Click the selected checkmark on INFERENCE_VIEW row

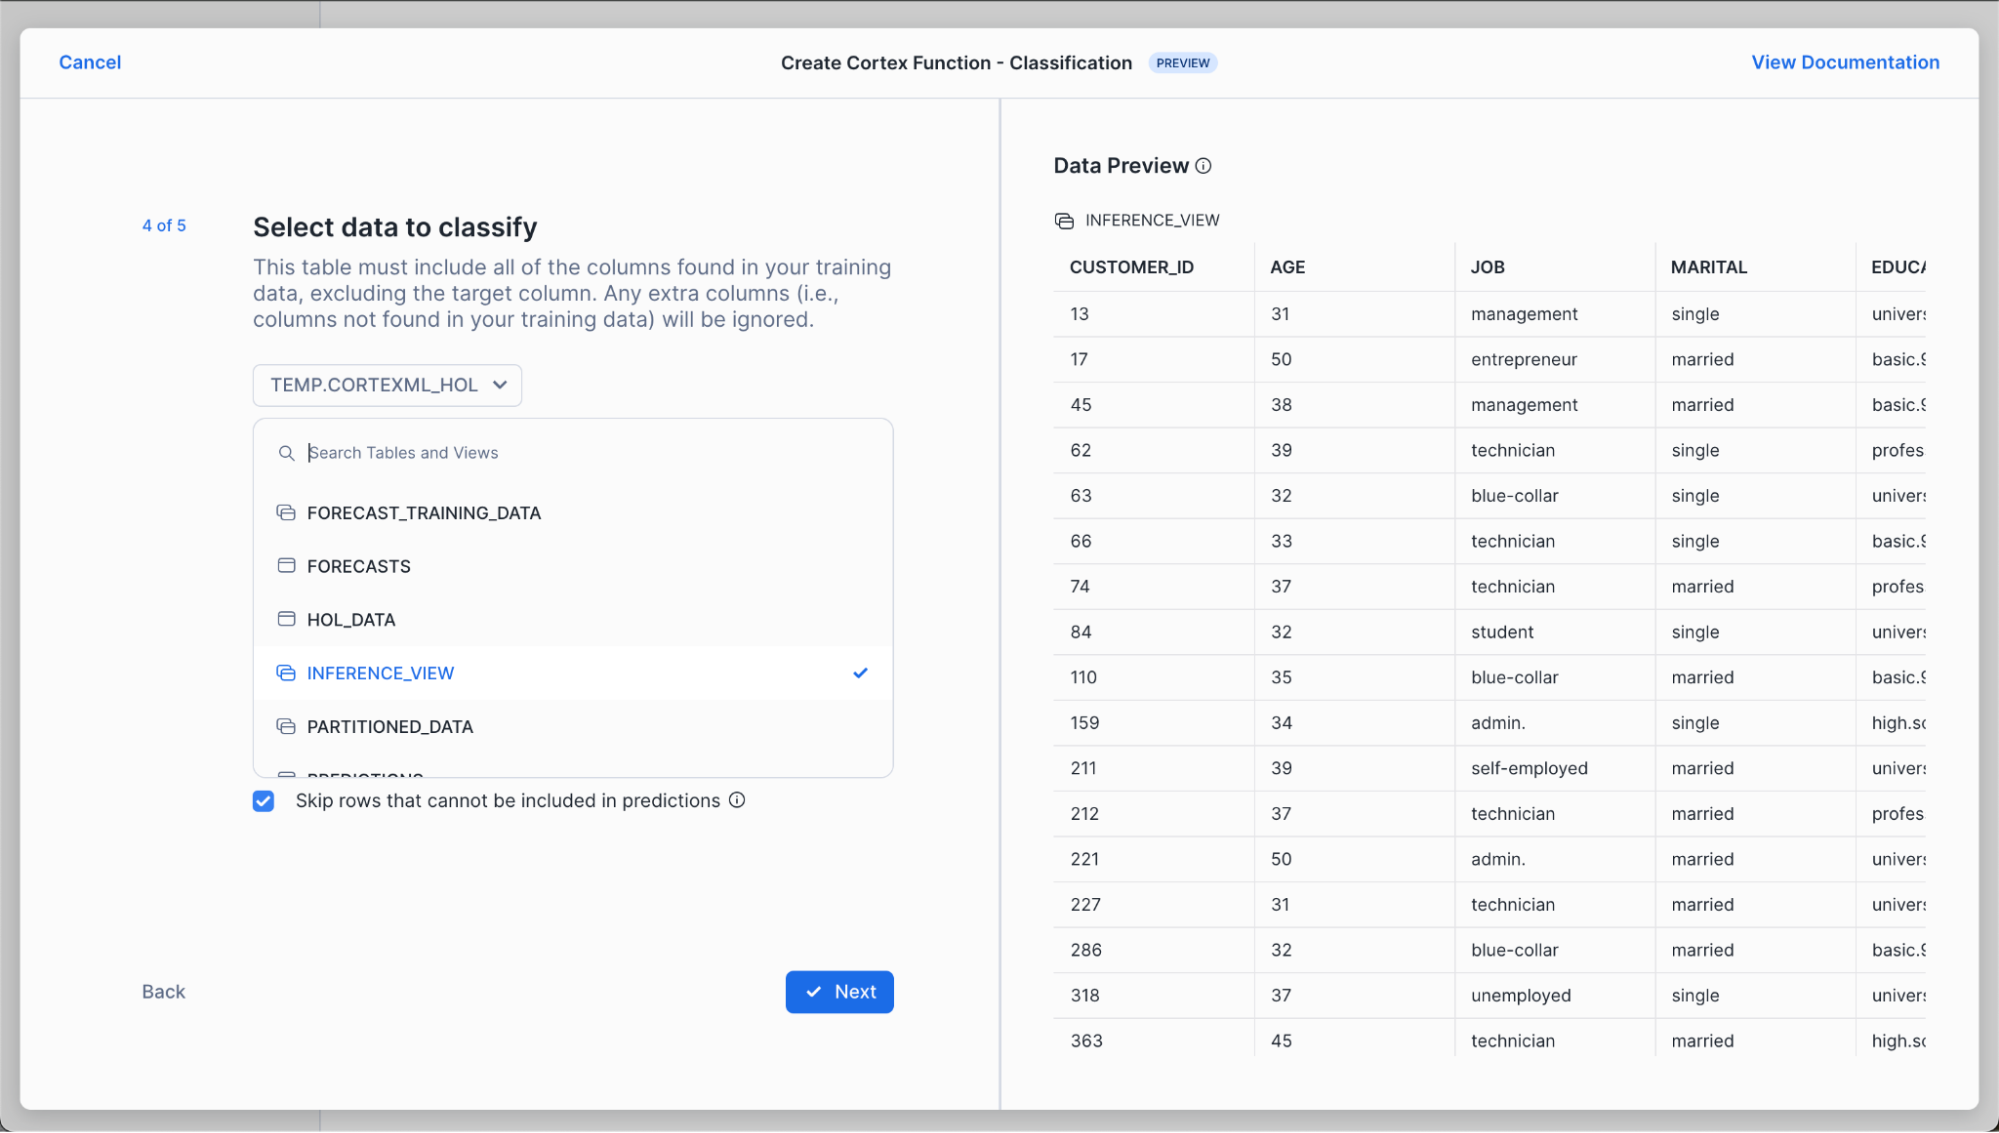click(860, 673)
